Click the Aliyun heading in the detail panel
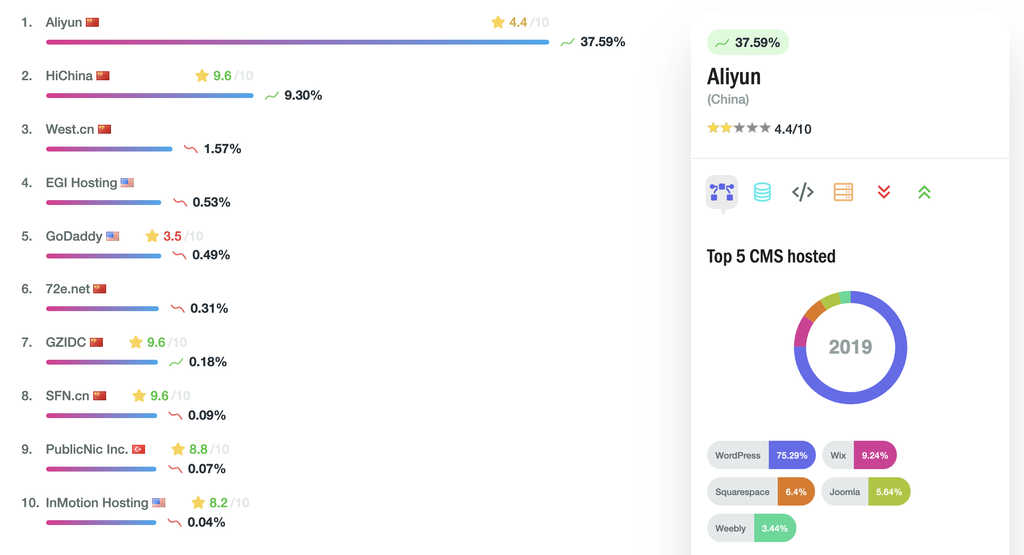The image size is (1024, 555). [x=733, y=77]
